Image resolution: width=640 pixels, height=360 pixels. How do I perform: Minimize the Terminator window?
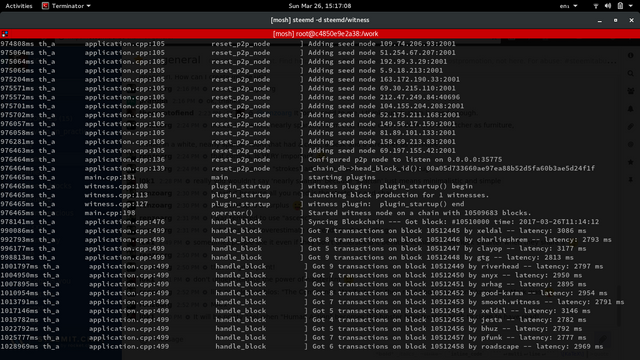coord(600,20)
